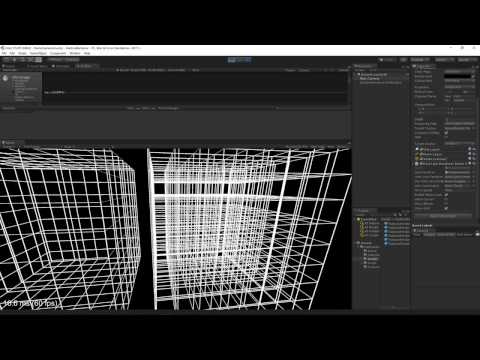
Task: Minimize the Unity window
Action: [450, 48]
